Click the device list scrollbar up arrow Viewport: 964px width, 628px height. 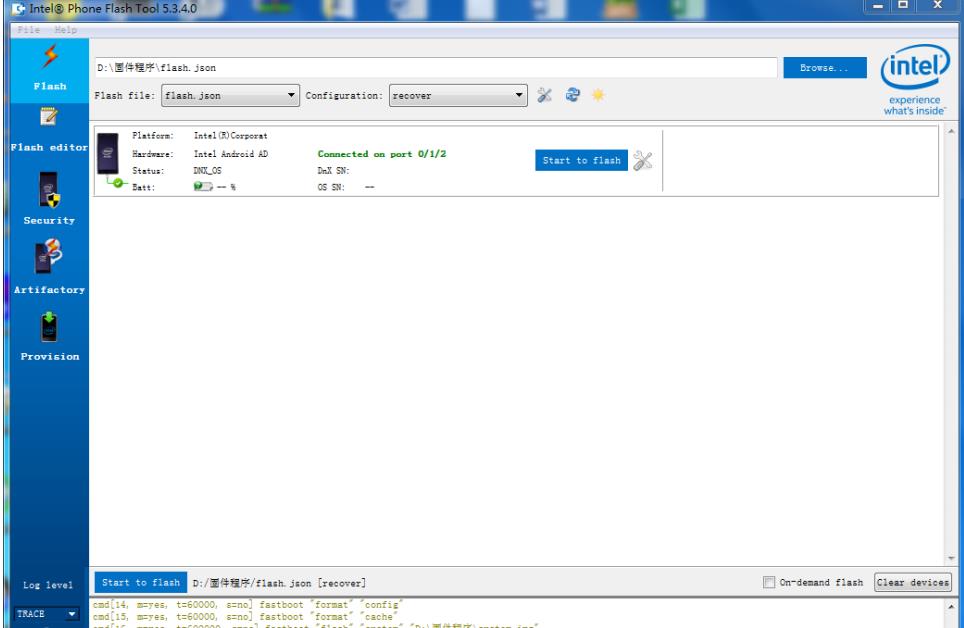point(951,131)
